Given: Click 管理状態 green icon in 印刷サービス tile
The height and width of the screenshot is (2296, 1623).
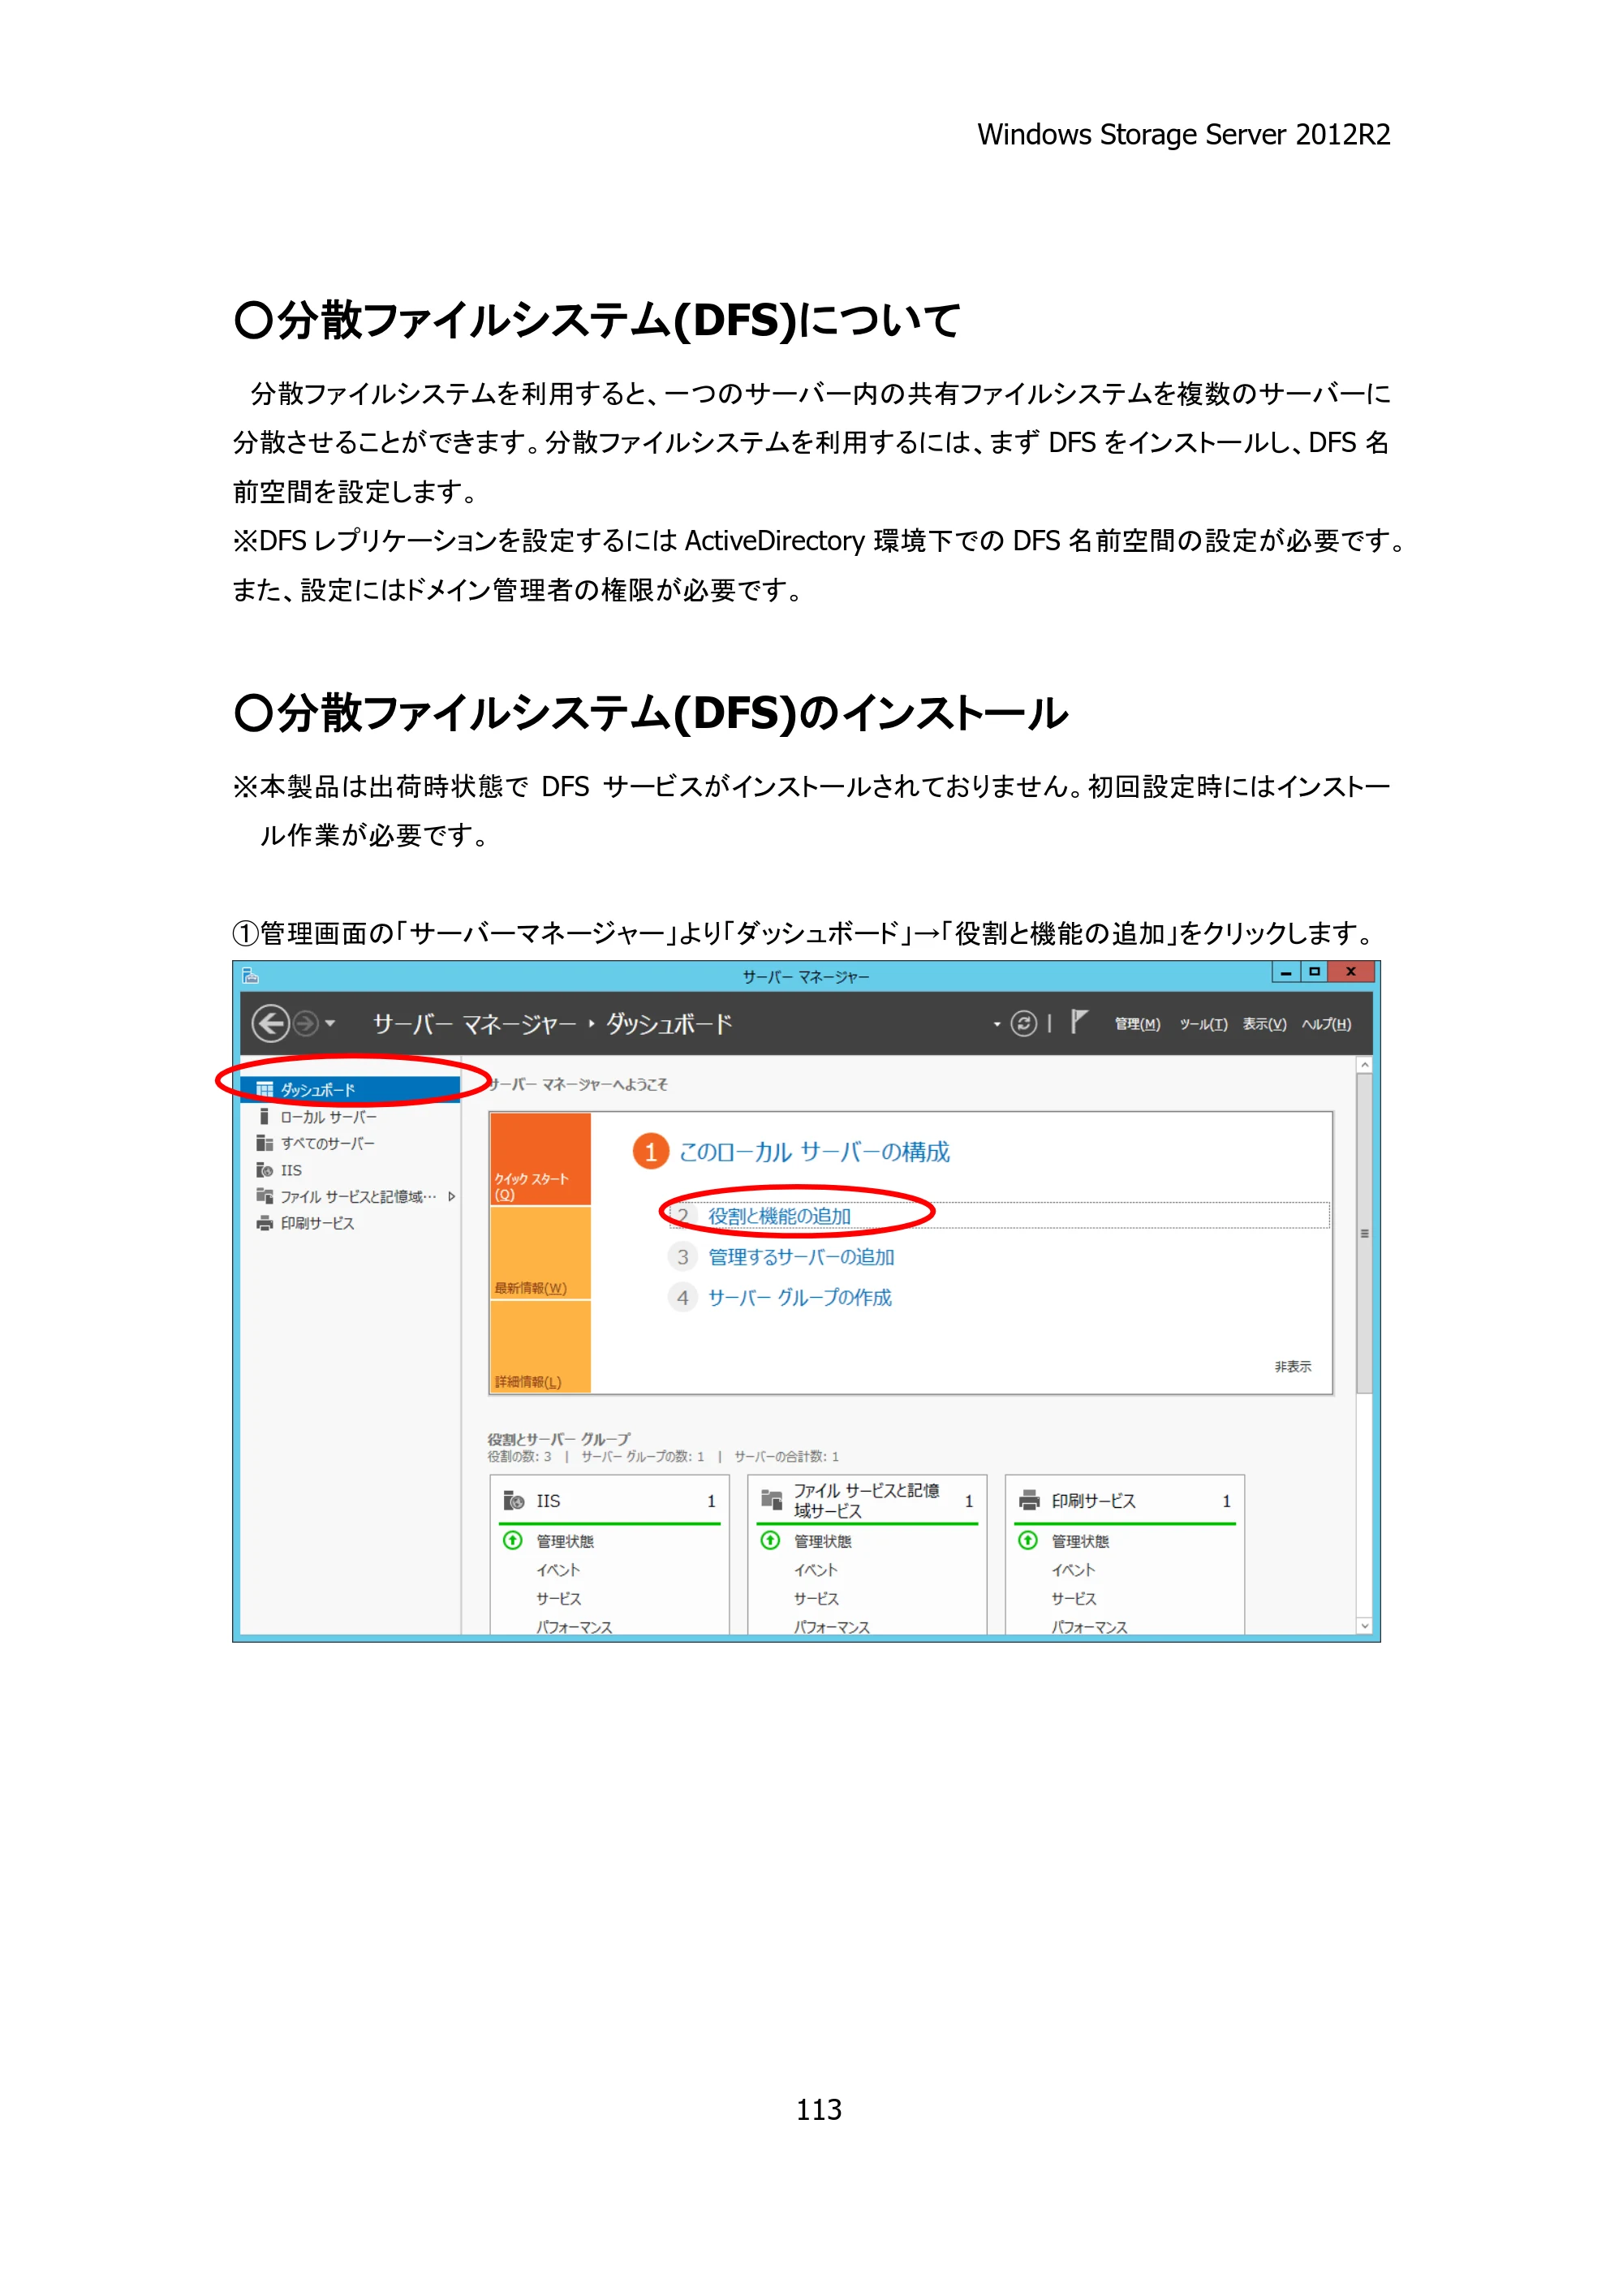Looking at the screenshot, I should click(x=1028, y=1540).
